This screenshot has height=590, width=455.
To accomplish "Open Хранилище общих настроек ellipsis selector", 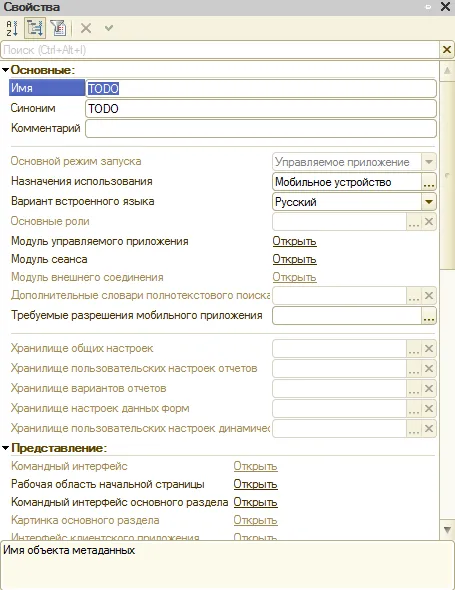I will [x=414, y=349].
